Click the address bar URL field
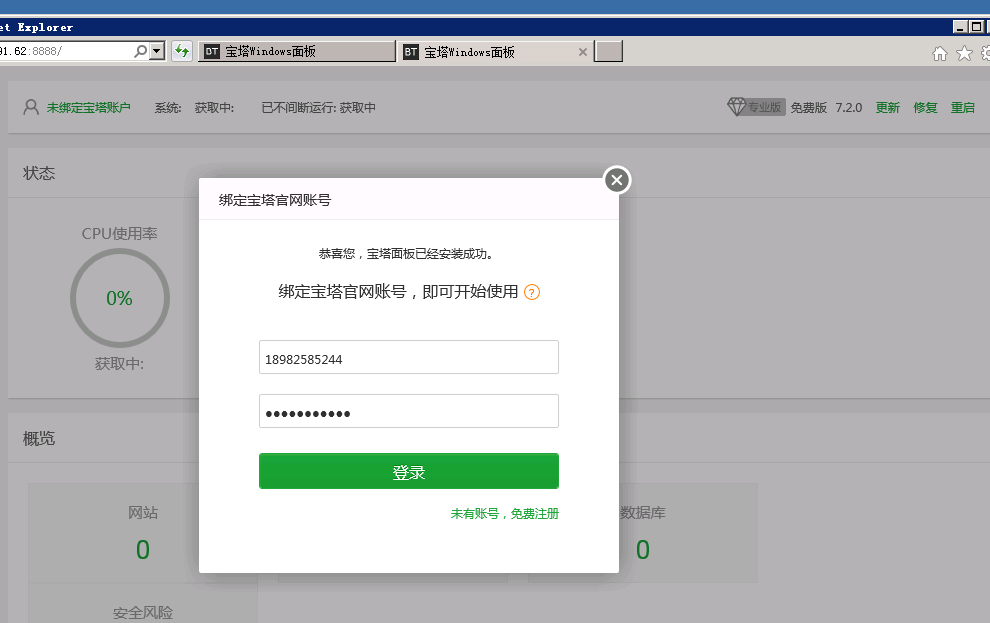Image resolution: width=990 pixels, height=623 pixels. (x=66, y=51)
